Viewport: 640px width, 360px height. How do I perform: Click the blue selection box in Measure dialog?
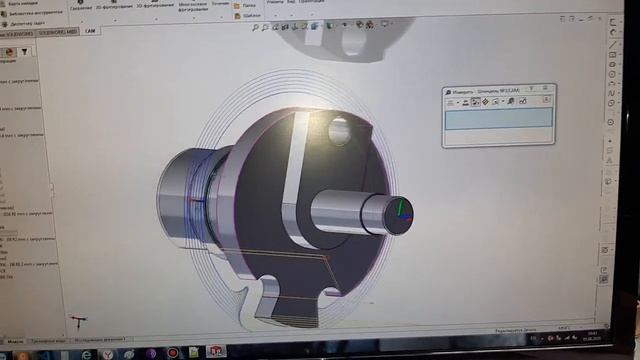498,118
